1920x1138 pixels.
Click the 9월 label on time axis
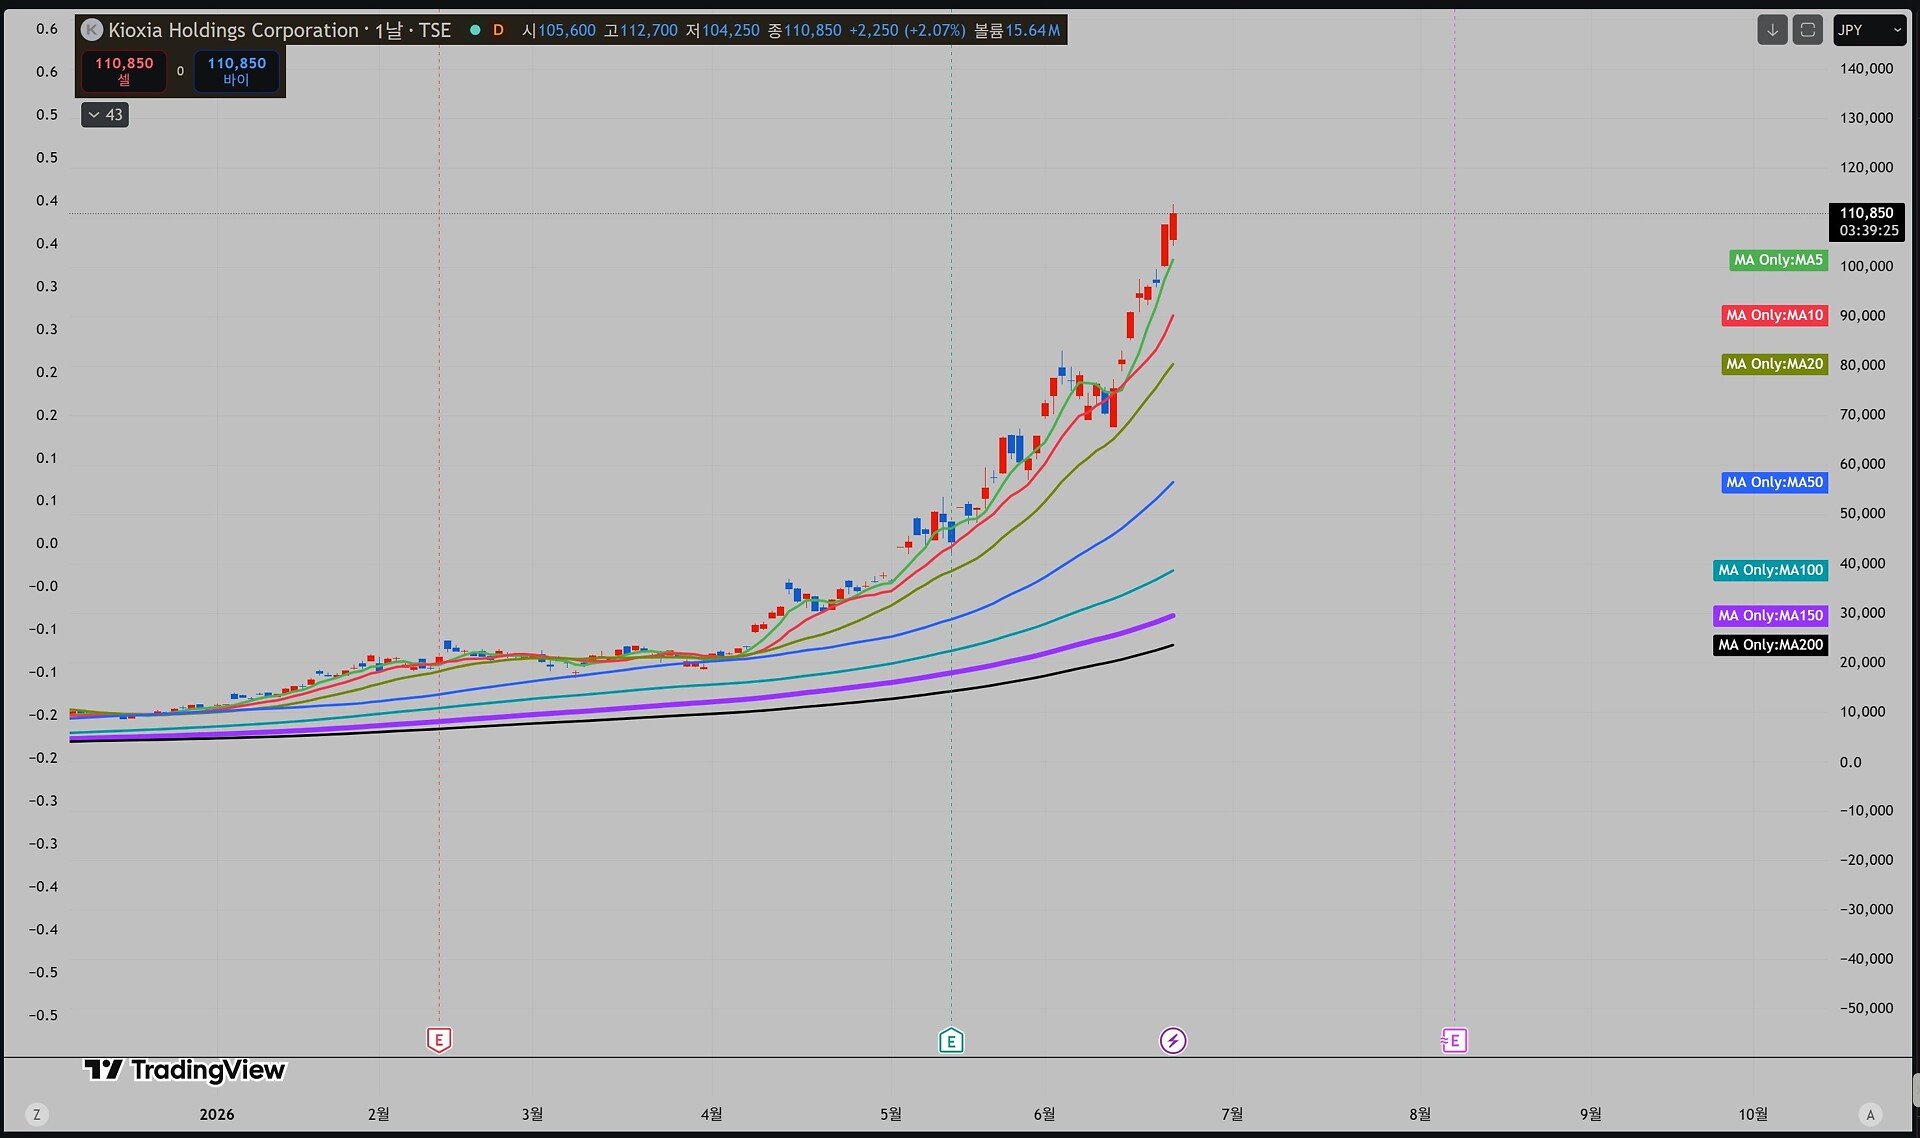(x=1590, y=1114)
